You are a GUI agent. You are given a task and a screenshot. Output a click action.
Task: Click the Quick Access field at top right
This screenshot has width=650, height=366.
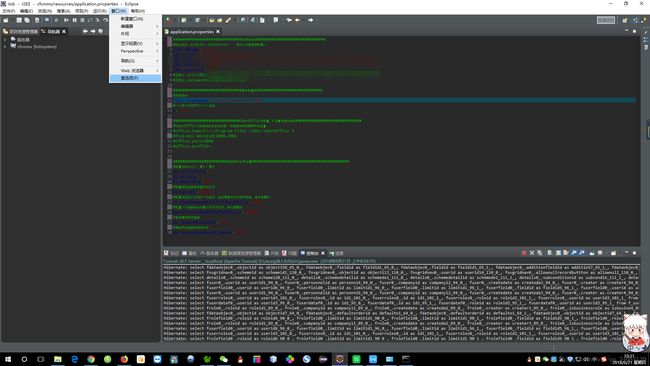click(x=606, y=20)
